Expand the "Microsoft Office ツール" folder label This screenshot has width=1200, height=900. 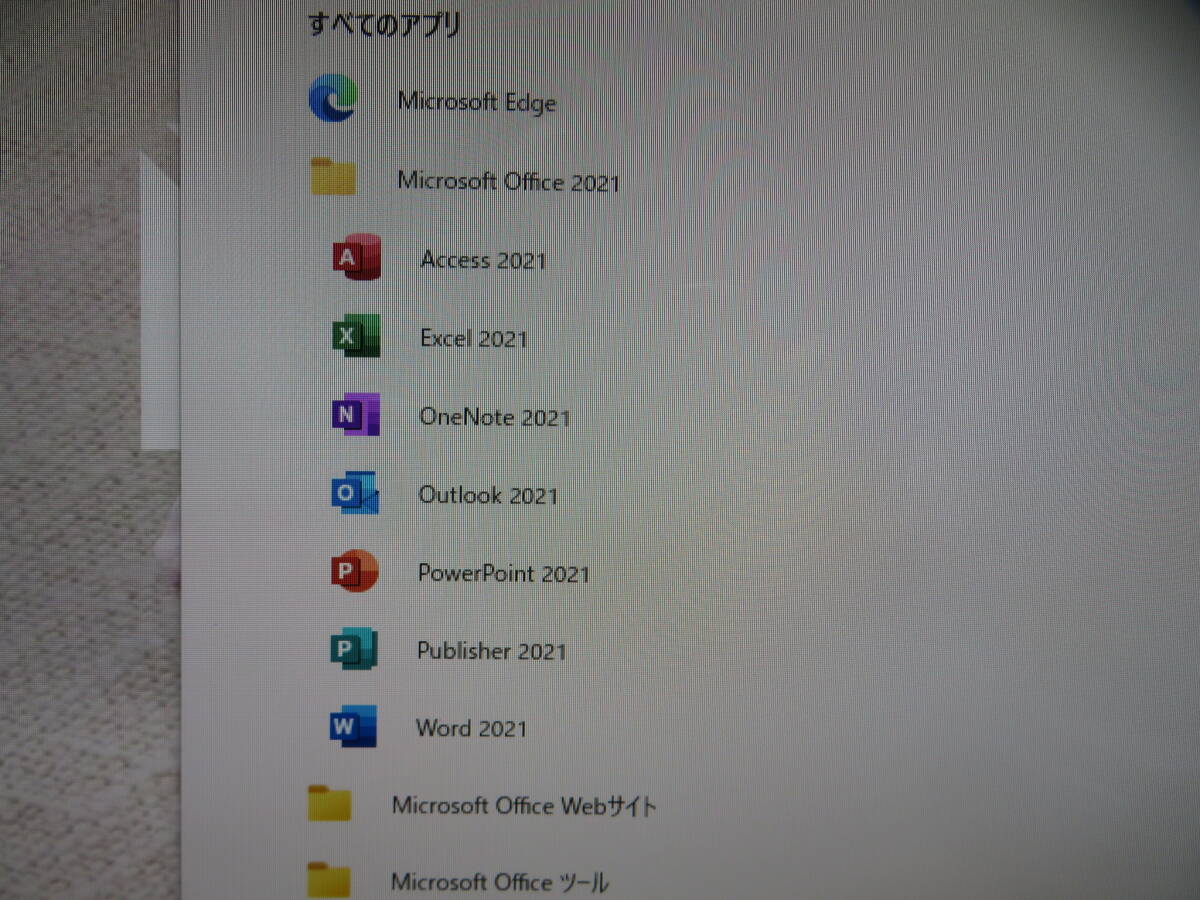coord(500,882)
